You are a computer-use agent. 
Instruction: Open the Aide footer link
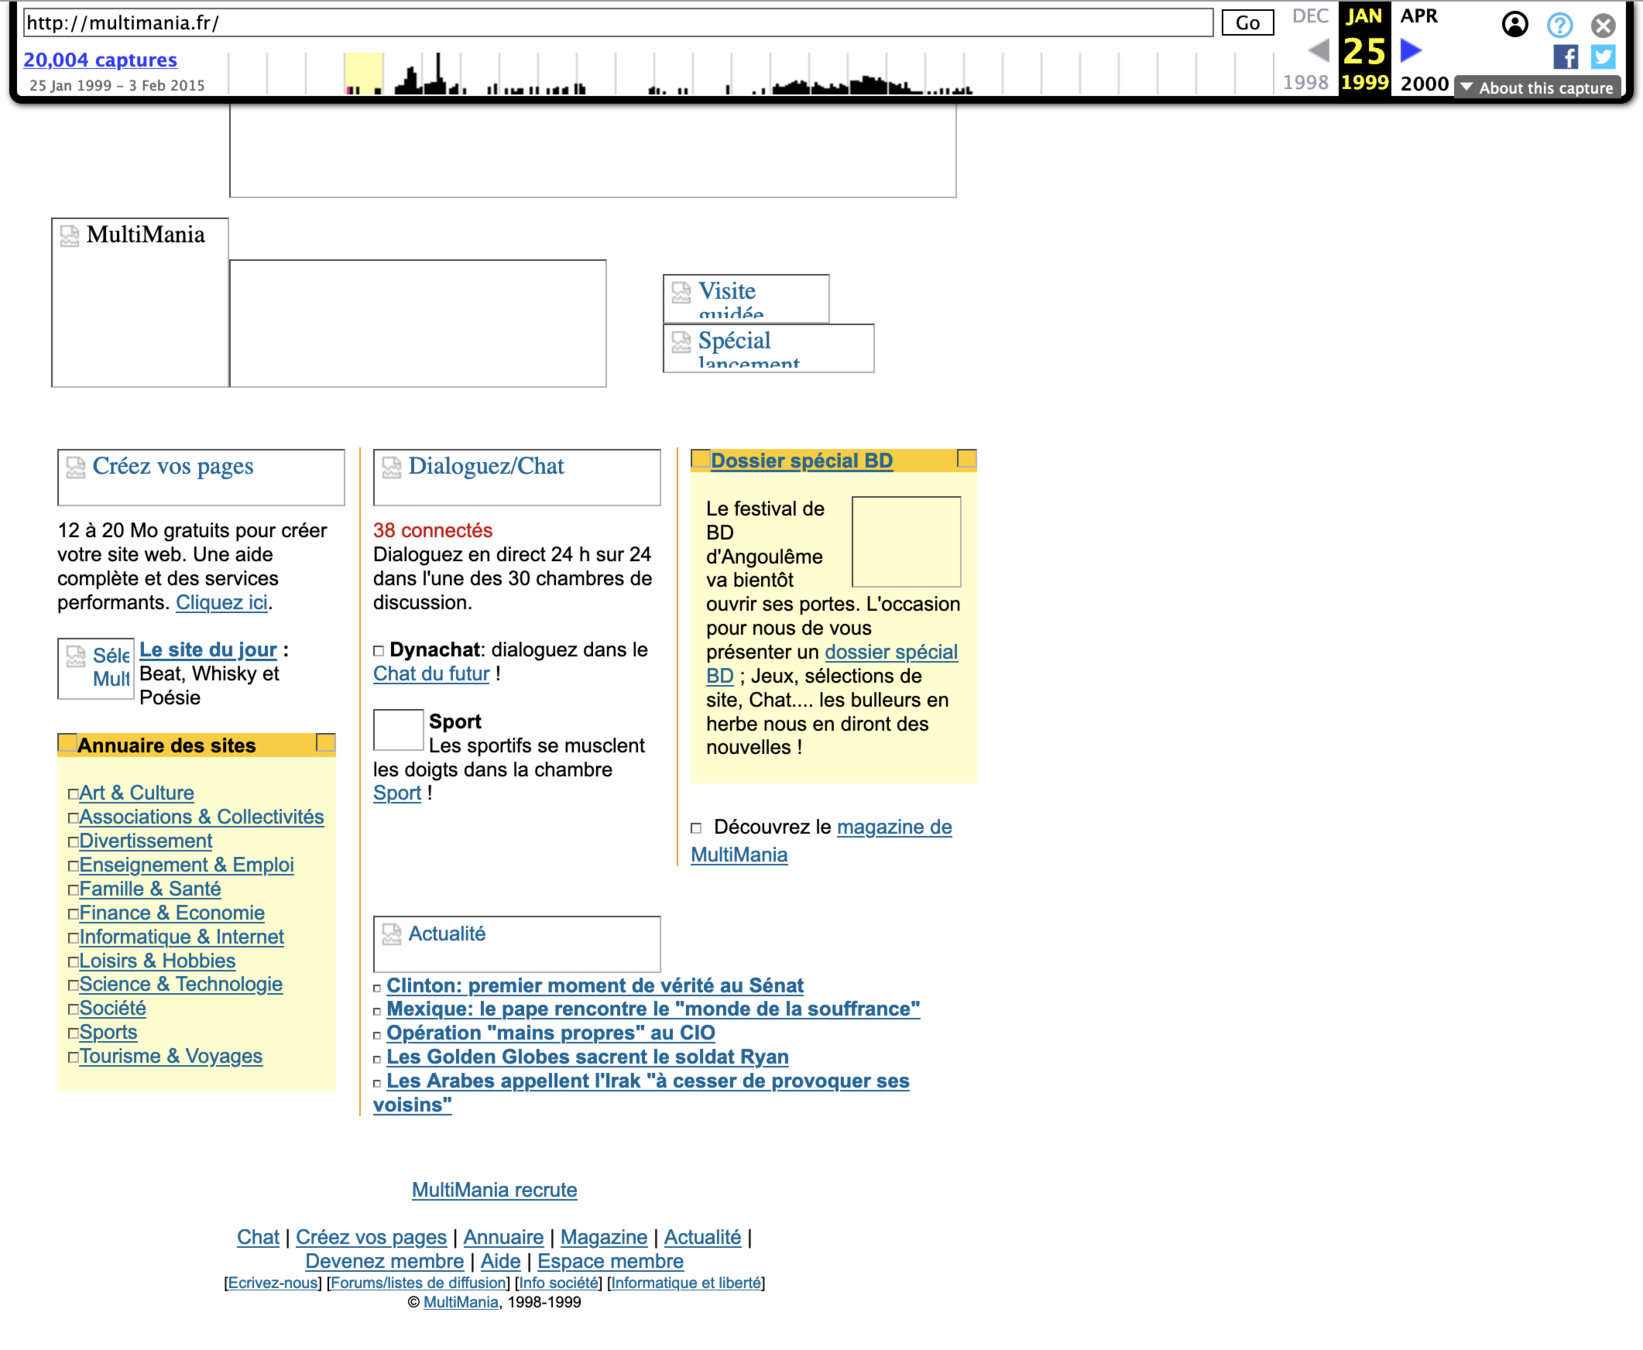(x=500, y=1261)
